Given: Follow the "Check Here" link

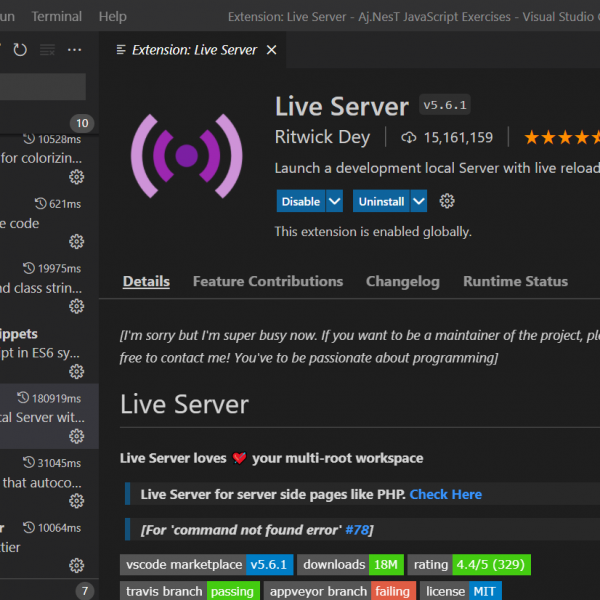Looking at the screenshot, I should click(445, 494).
